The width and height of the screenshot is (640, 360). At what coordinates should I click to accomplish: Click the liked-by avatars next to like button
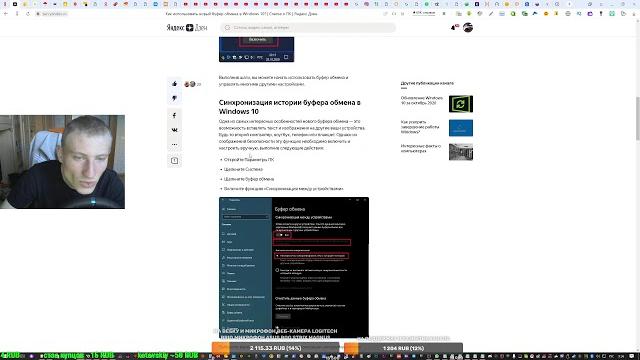point(190,84)
